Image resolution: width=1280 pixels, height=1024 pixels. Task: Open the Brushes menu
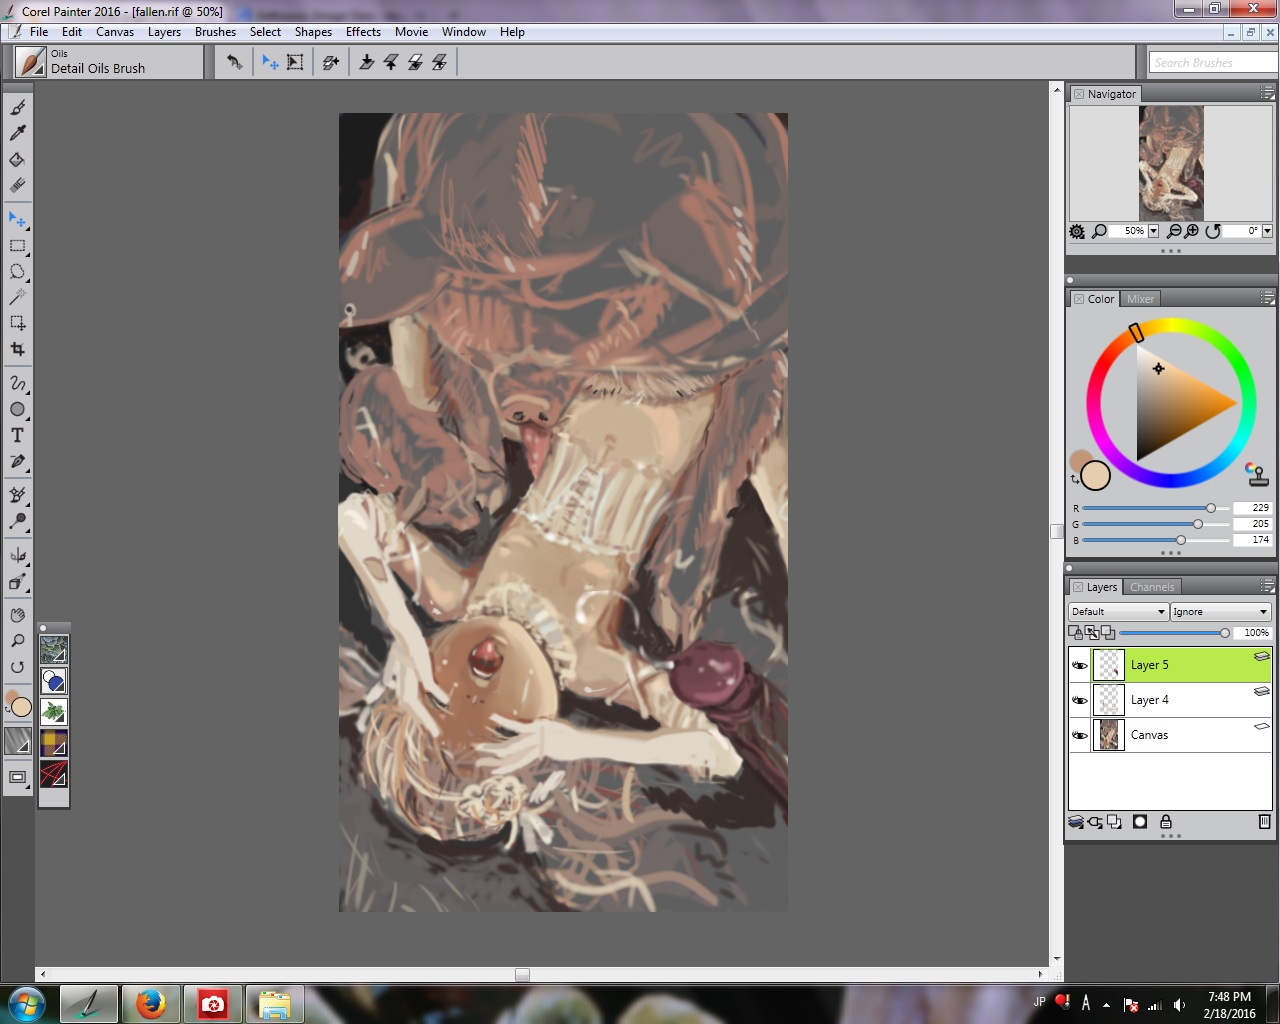point(215,32)
